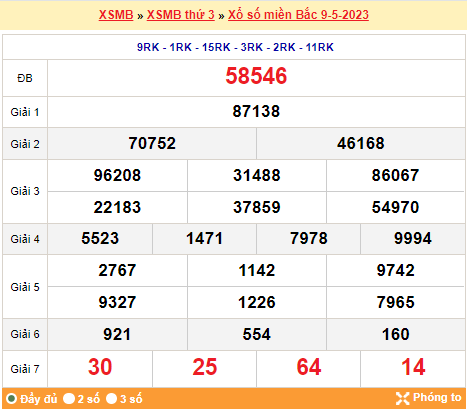Click the ticket codes row 9RK - 1RK
This screenshot has width=467, height=411.
(235, 47)
